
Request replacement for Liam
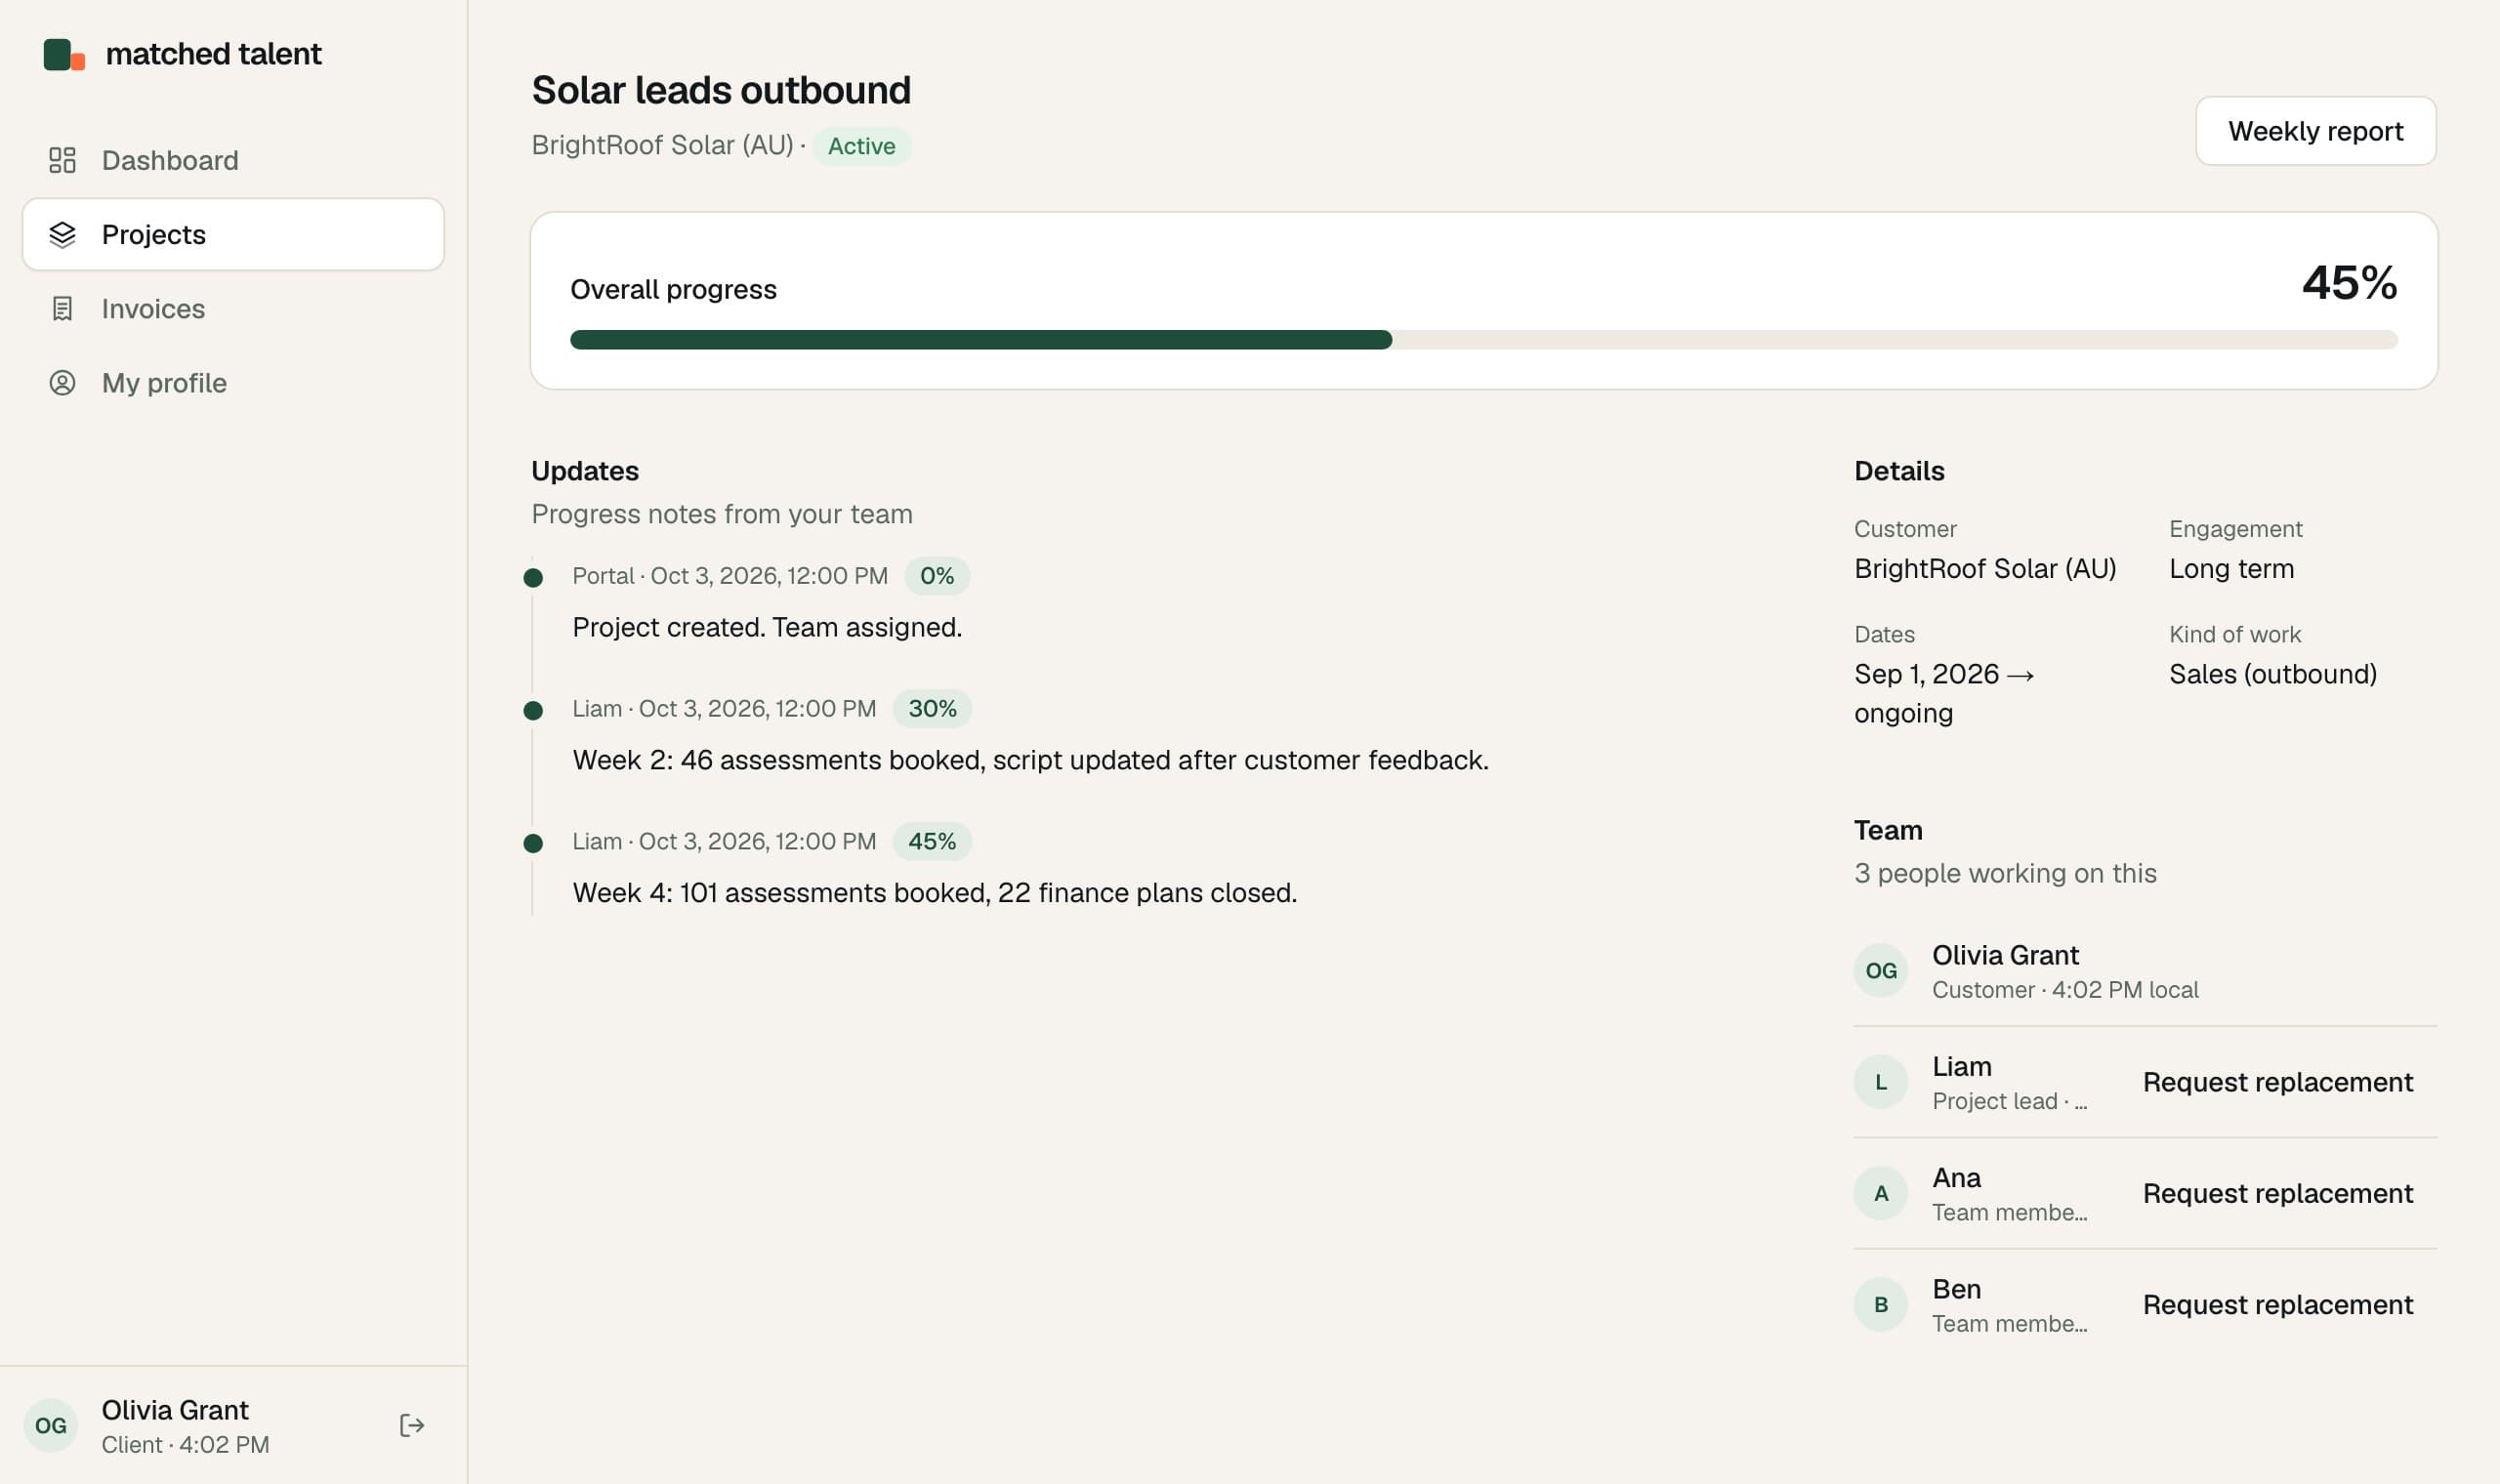pyautogui.click(x=2277, y=1082)
